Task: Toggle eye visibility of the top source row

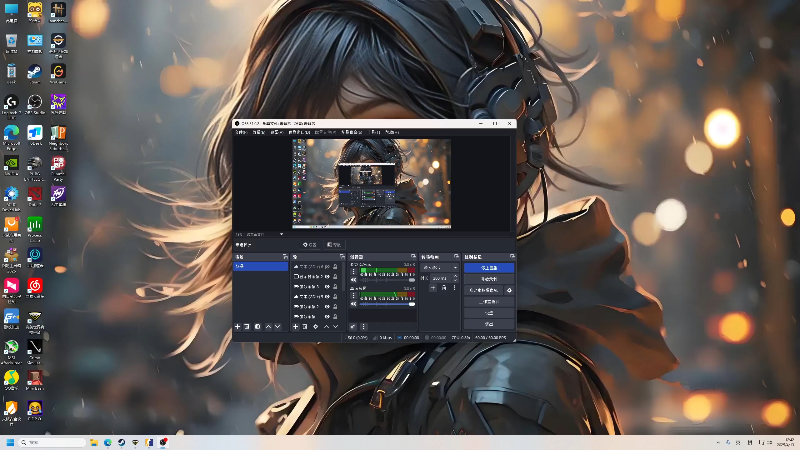Action: [x=328, y=267]
